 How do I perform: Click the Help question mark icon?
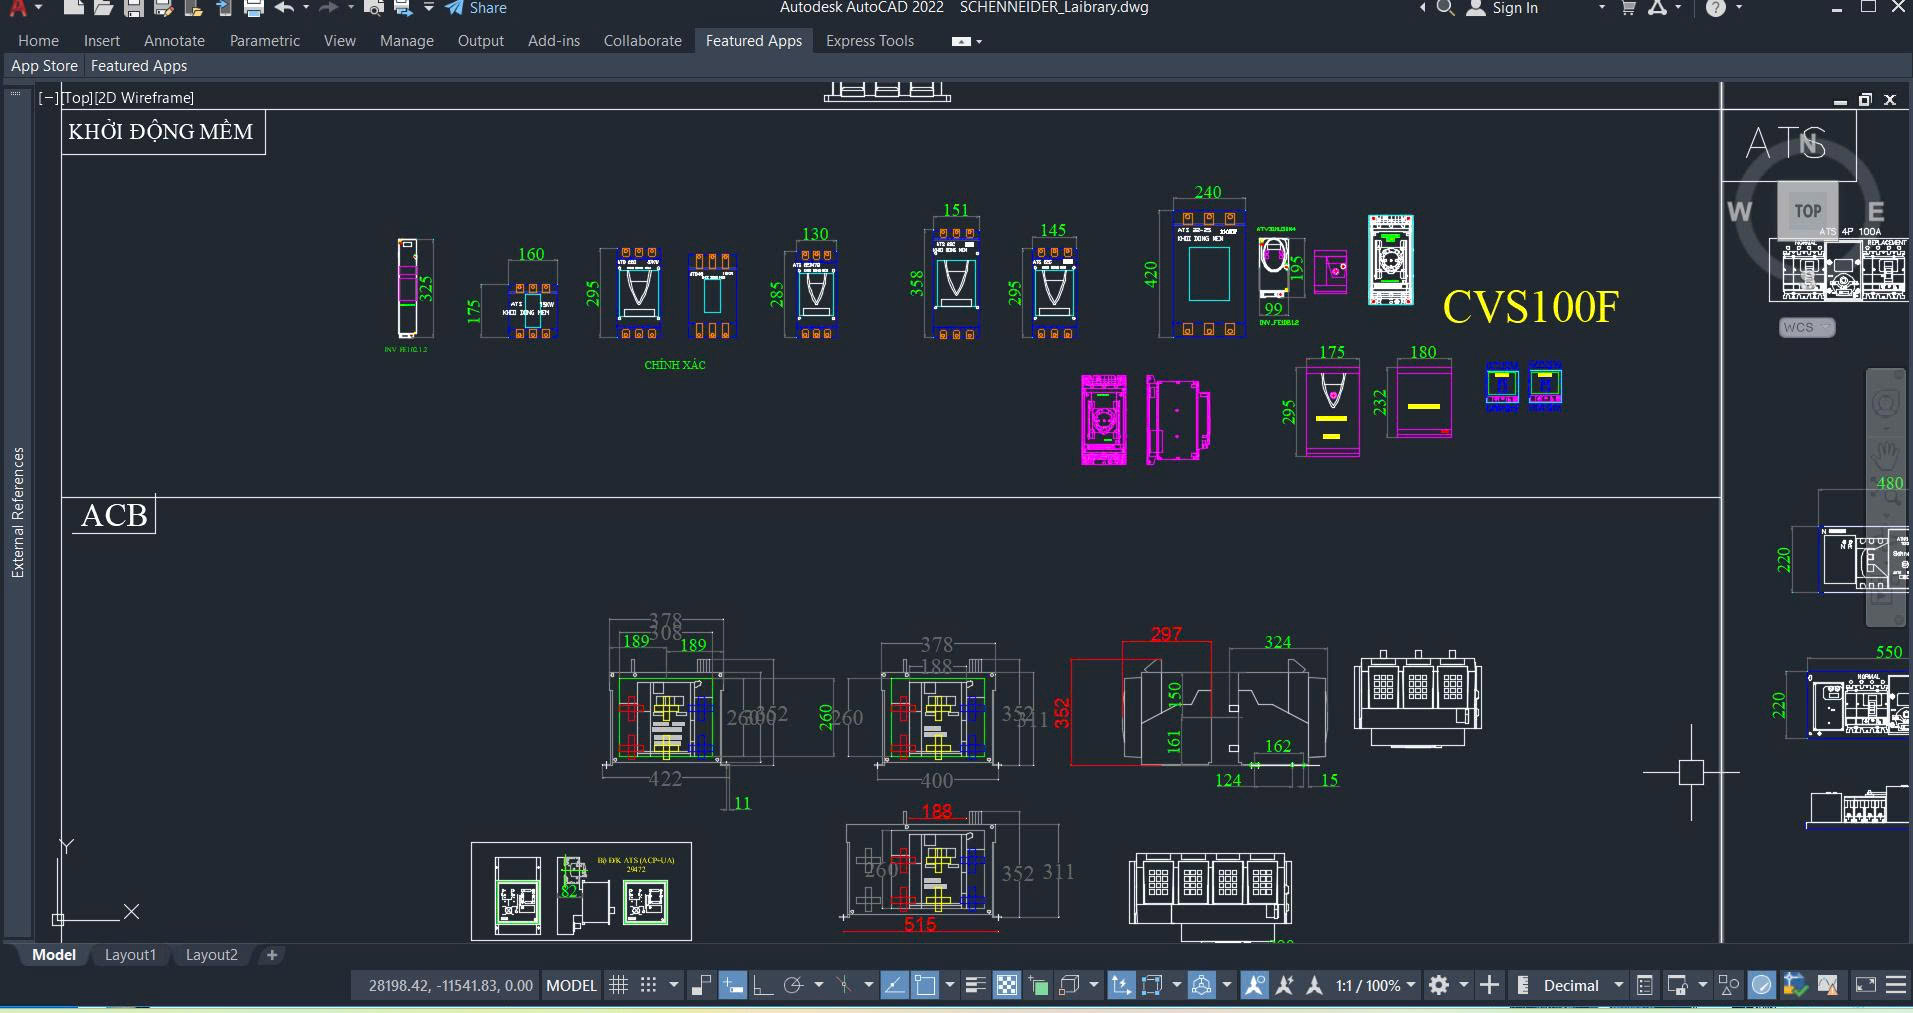point(1716,8)
